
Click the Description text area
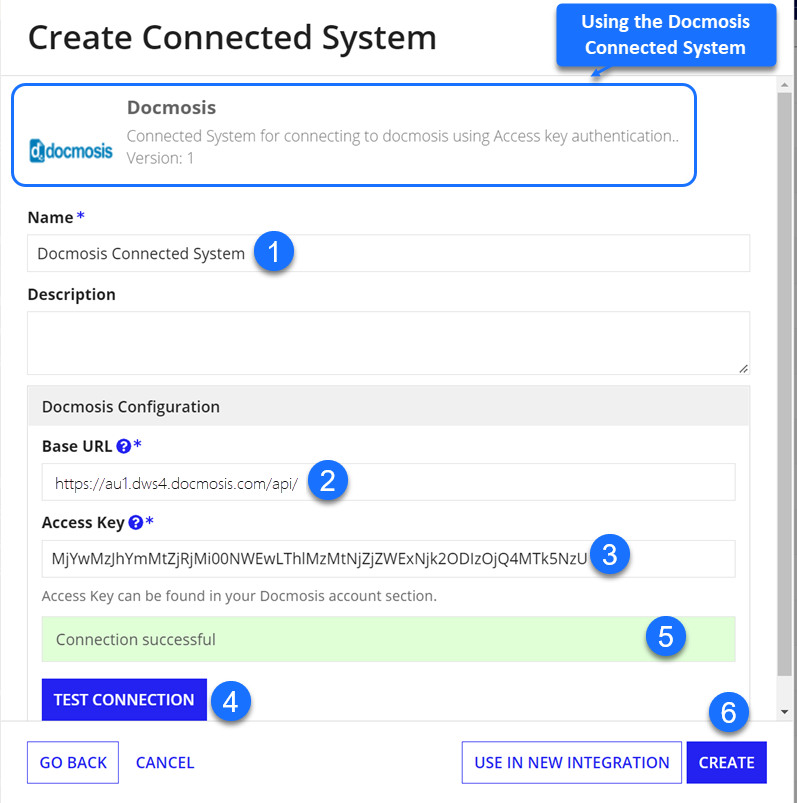pos(388,343)
